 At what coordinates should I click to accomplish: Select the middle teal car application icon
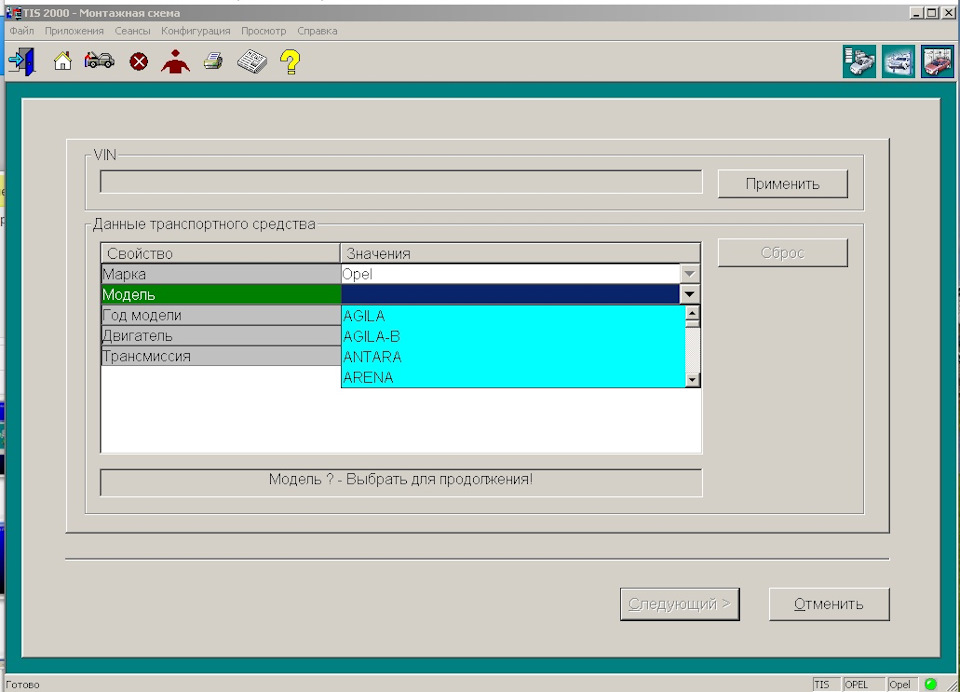click(898, 61)
